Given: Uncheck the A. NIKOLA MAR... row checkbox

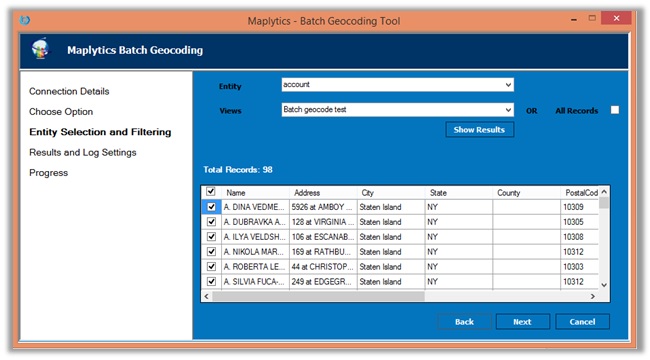Looking at the screenshot, I should click(x=211, y=251).
